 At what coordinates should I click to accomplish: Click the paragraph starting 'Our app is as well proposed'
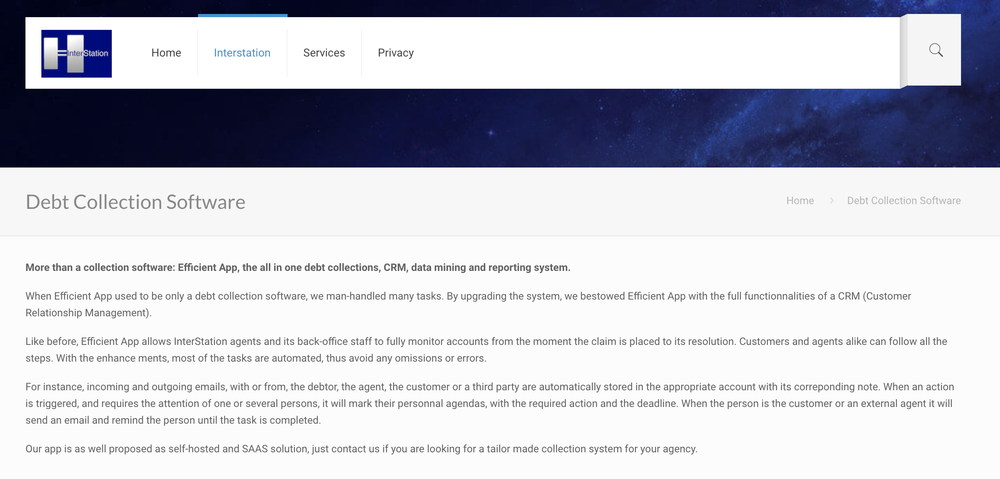pyautogui.click(x=362, y=448)
